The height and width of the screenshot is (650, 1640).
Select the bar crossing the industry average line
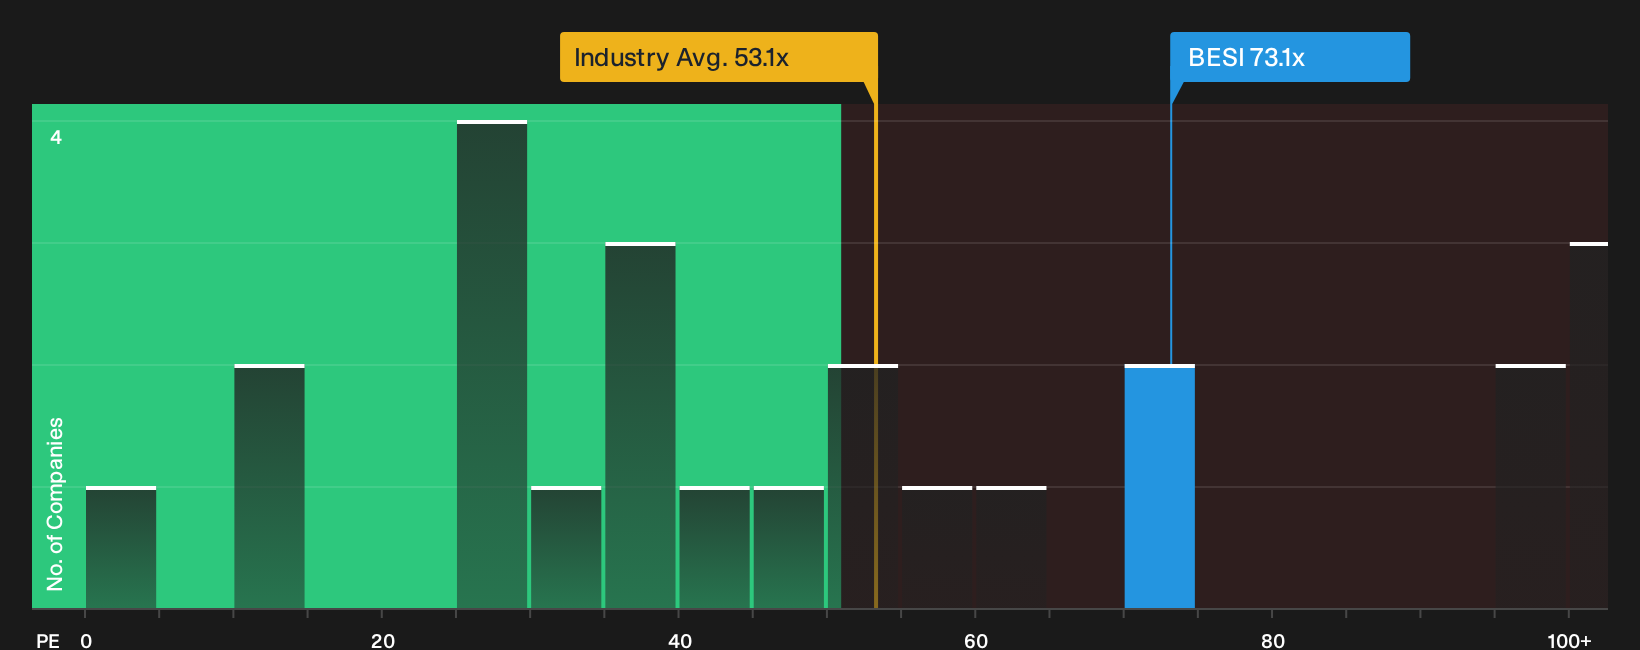[x=863, y=487]
